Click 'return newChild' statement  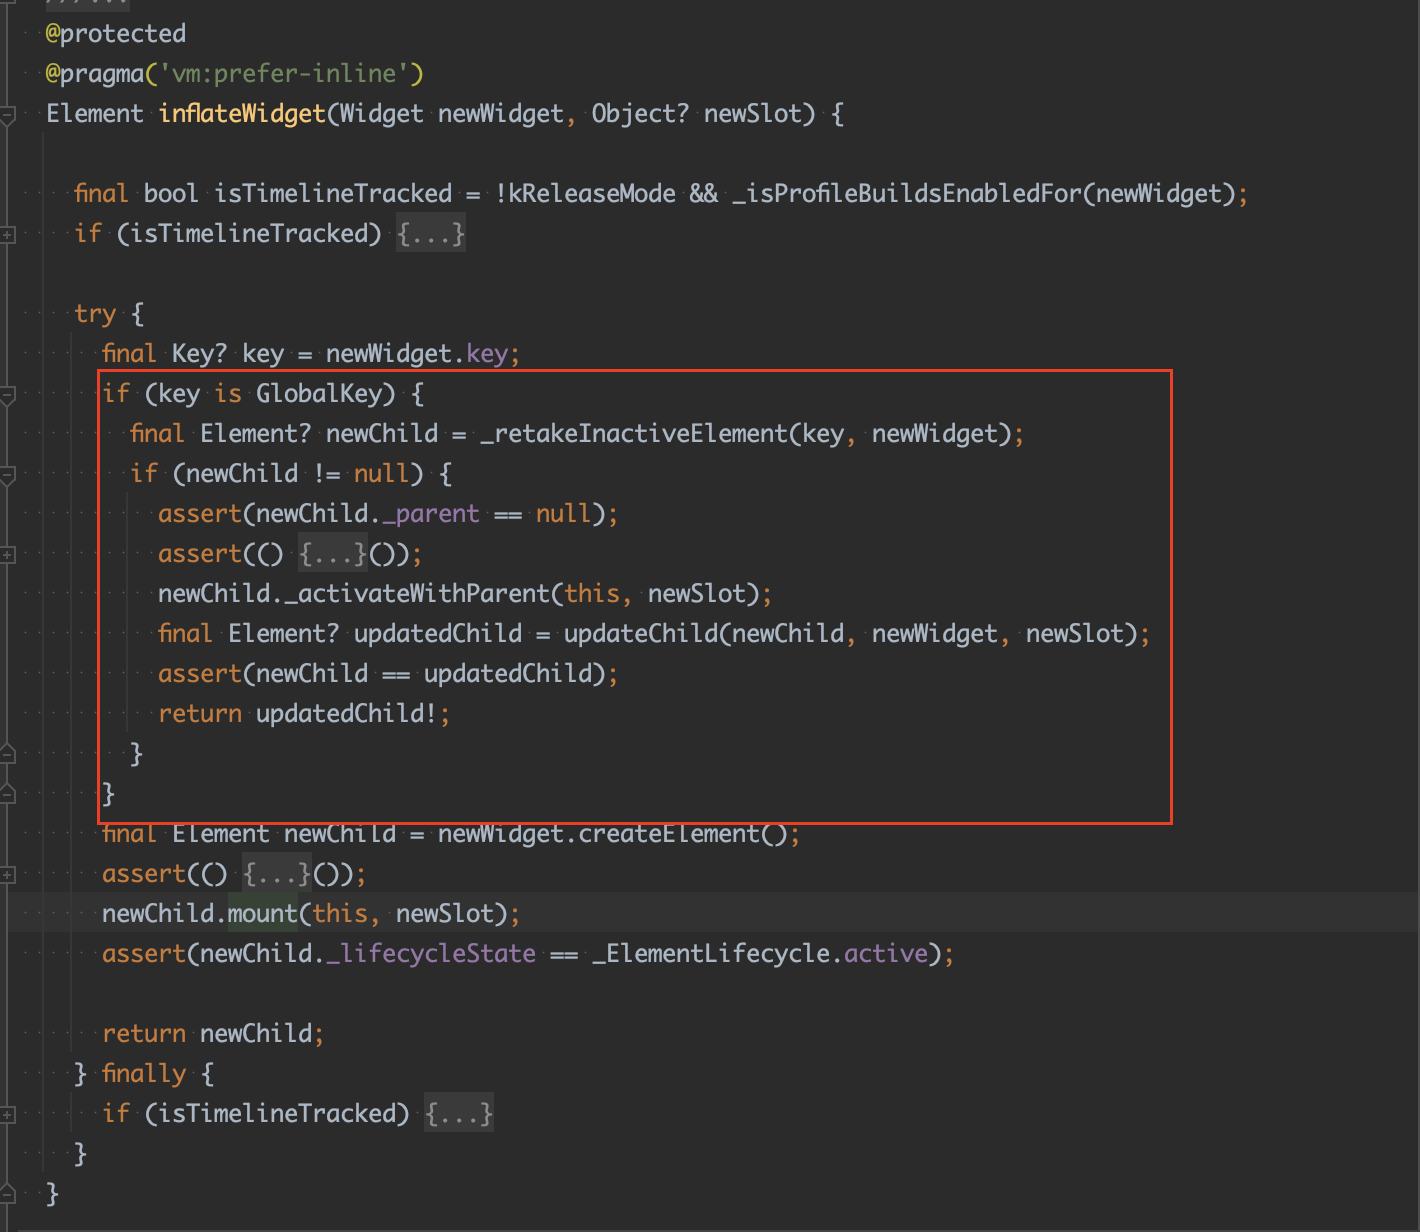213,1034
